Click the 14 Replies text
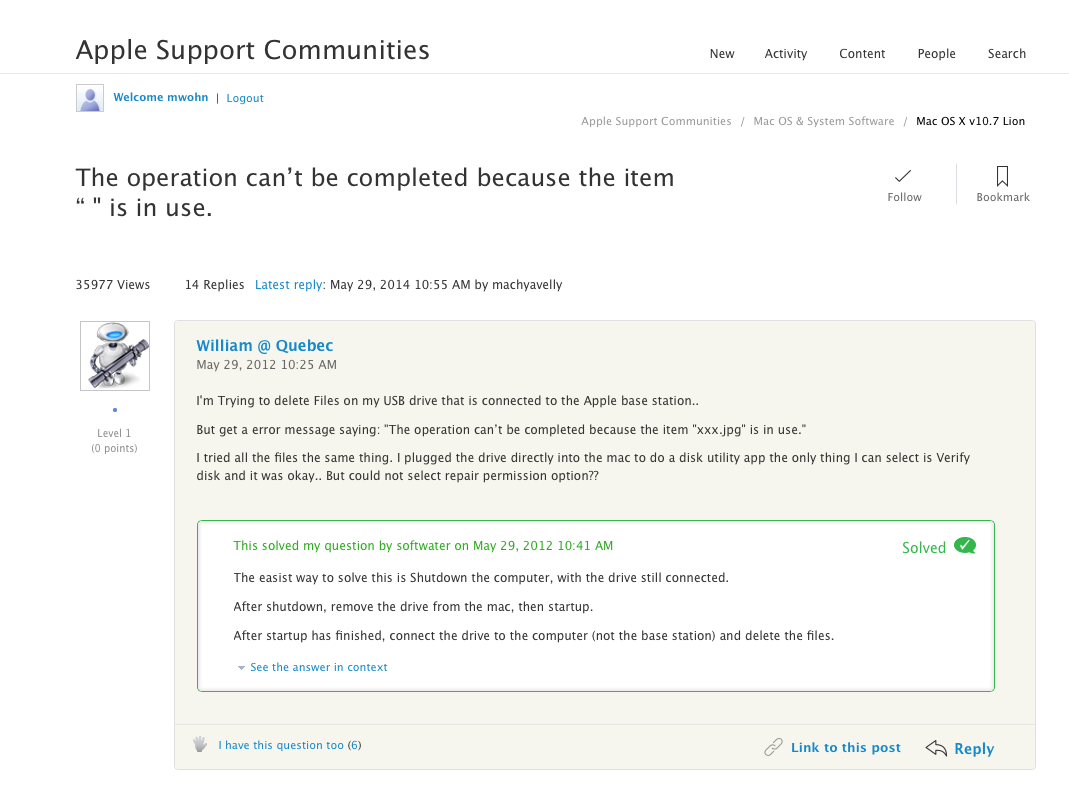This screenshot has width=1069, height=796. (x=214, y=285)
